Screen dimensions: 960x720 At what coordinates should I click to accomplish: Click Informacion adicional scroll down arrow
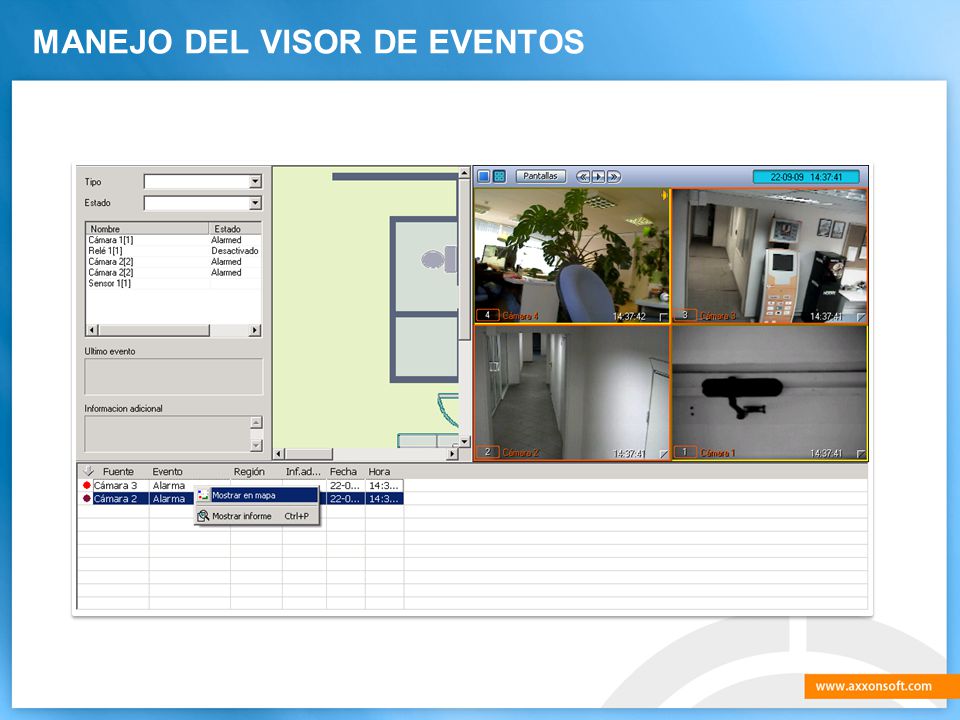pos(257,445)
